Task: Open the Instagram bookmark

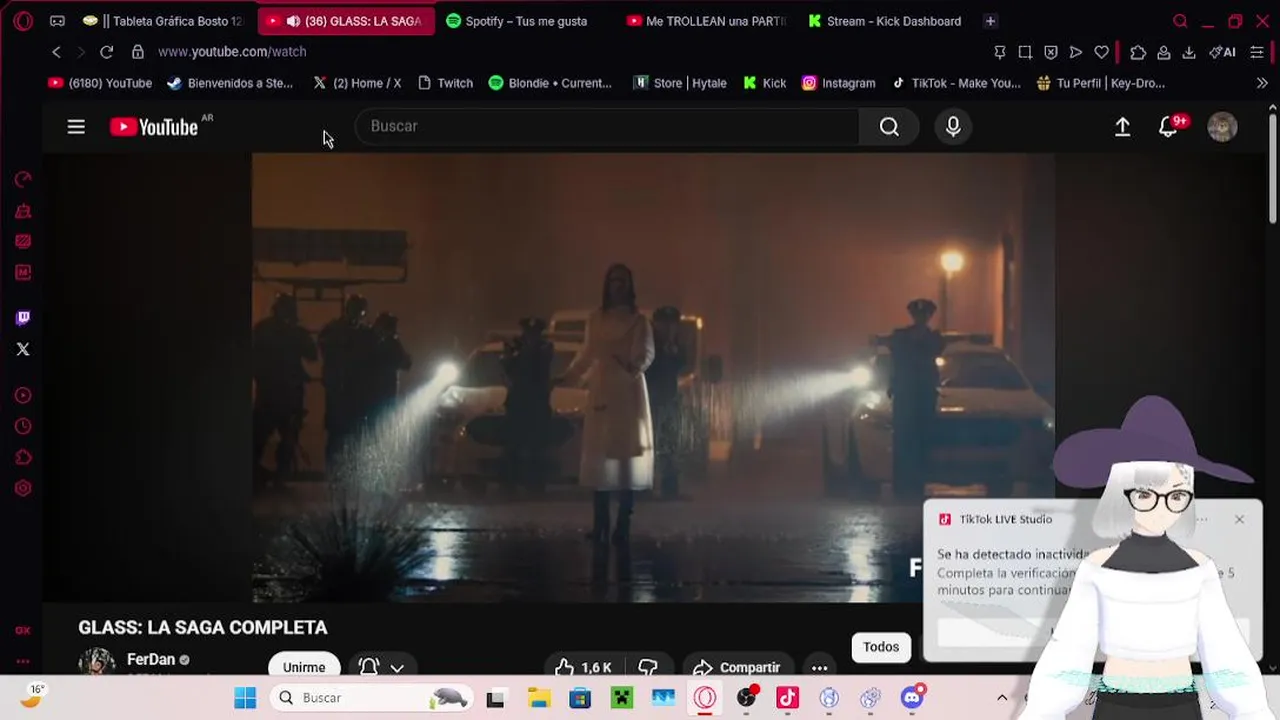Action: [839, 83]
